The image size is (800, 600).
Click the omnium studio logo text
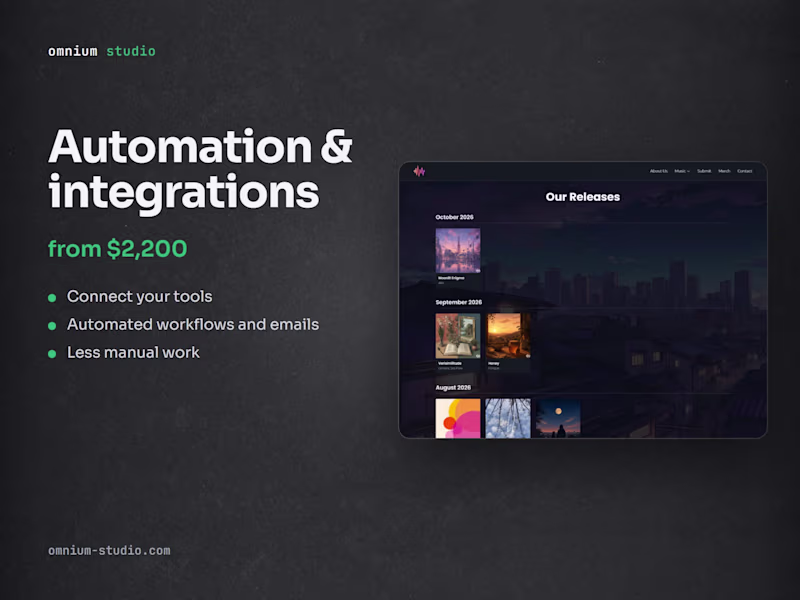tap(102, 51)
